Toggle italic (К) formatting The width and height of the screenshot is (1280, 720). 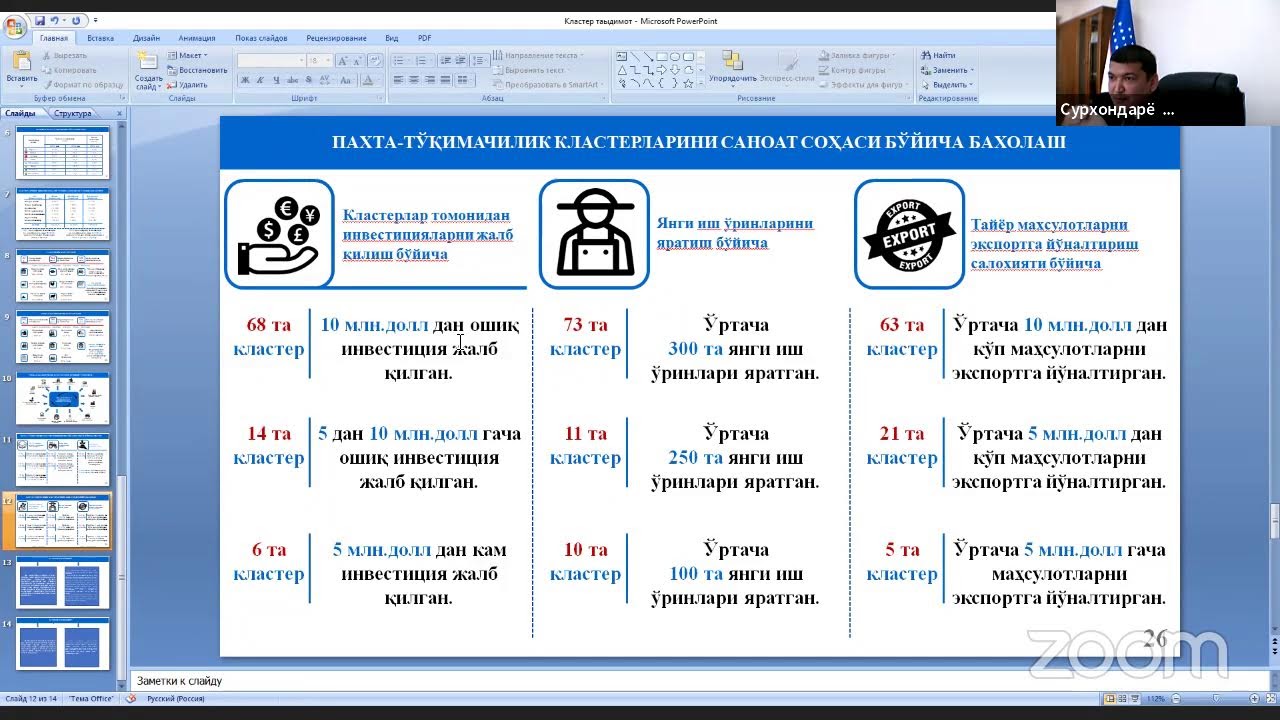(260, 80)
